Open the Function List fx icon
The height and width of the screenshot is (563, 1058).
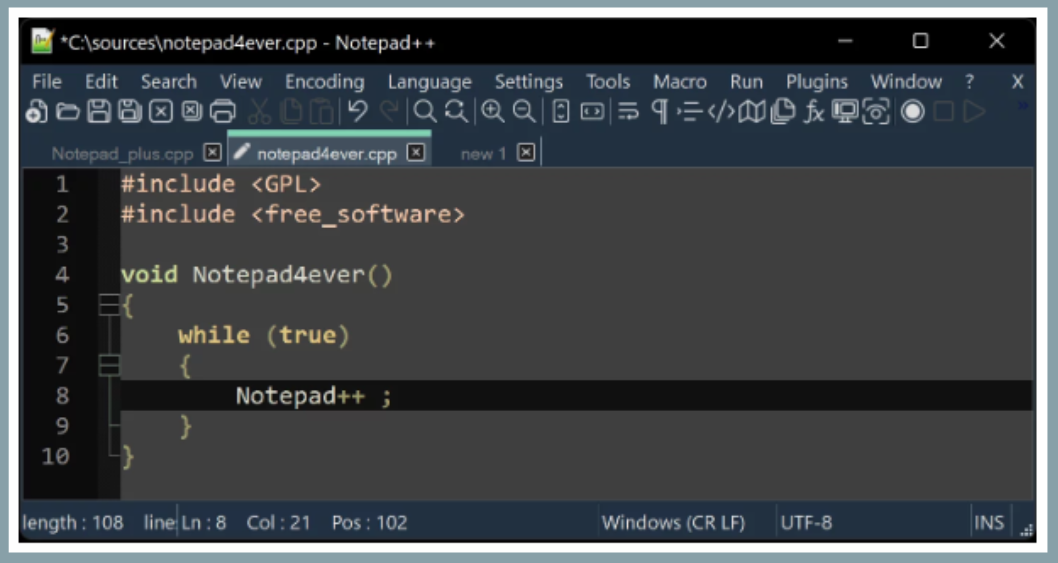pyautogui.click(x=814, y=111)
